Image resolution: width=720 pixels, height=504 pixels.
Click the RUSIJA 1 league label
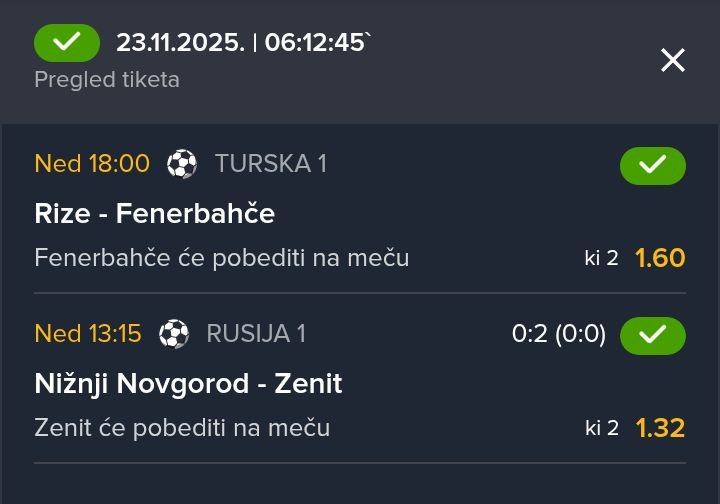(256, 334)
